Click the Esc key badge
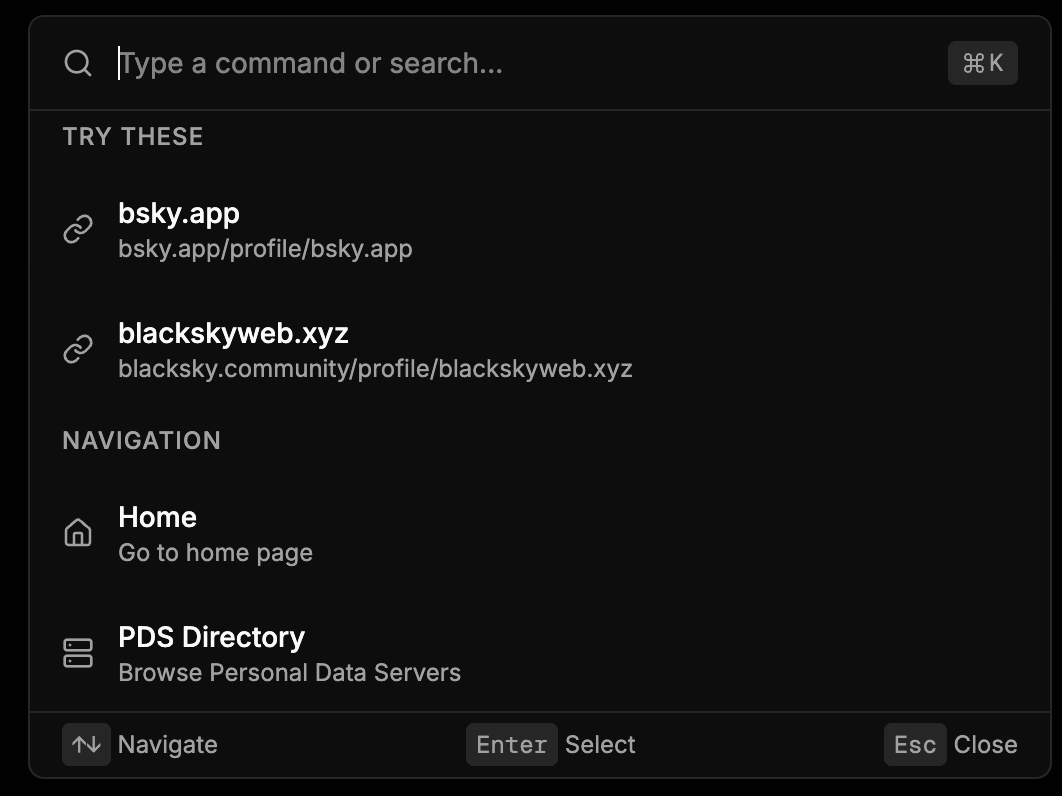1062x796 pixels. tap(914, 745)
